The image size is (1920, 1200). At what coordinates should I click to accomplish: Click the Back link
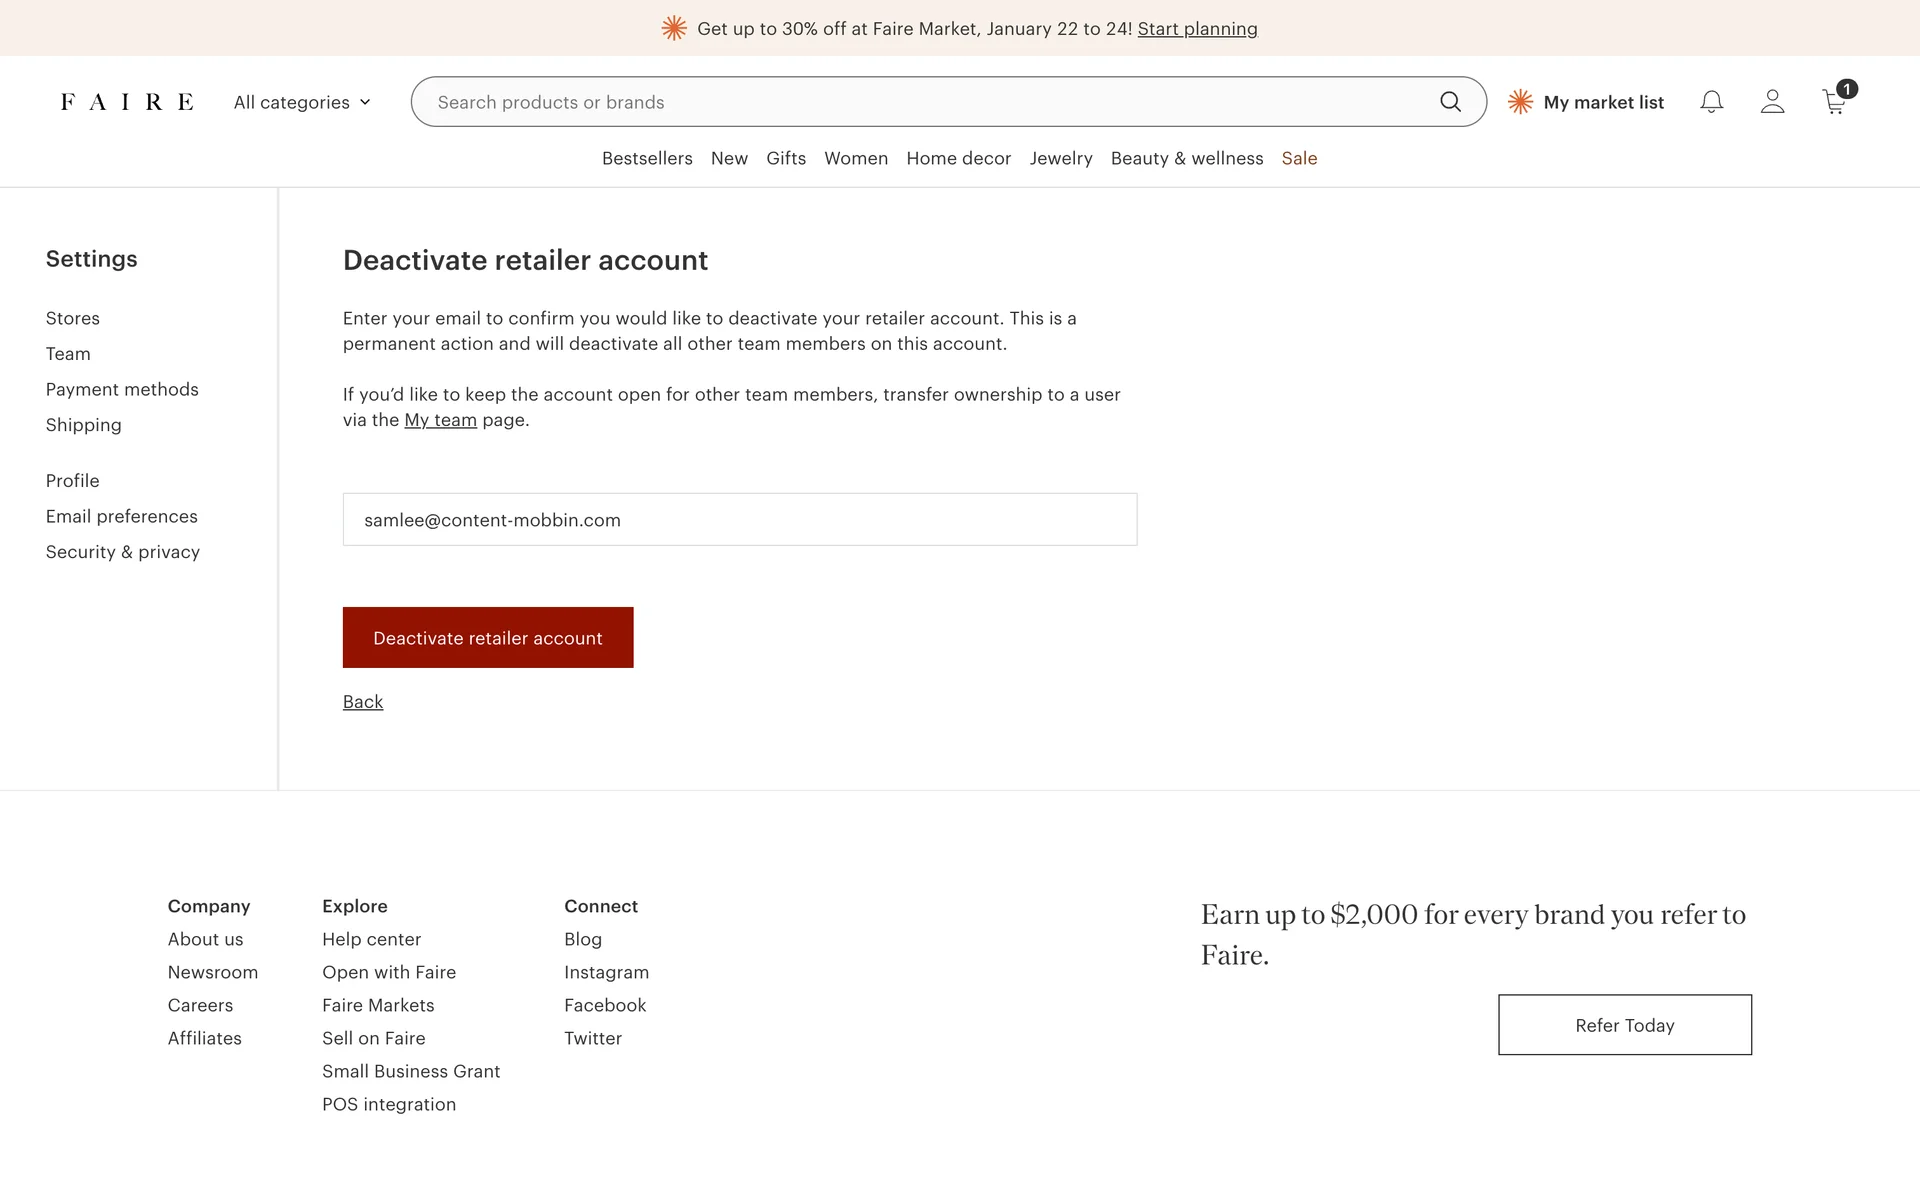click(x=363, y=702)
